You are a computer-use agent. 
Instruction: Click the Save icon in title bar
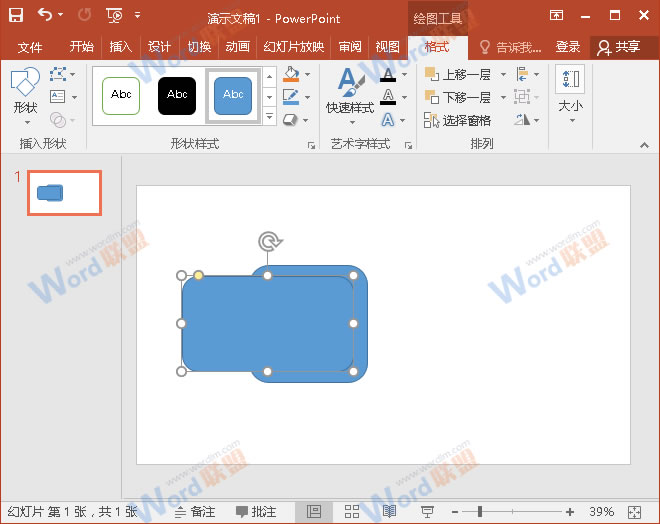point(16,15)
